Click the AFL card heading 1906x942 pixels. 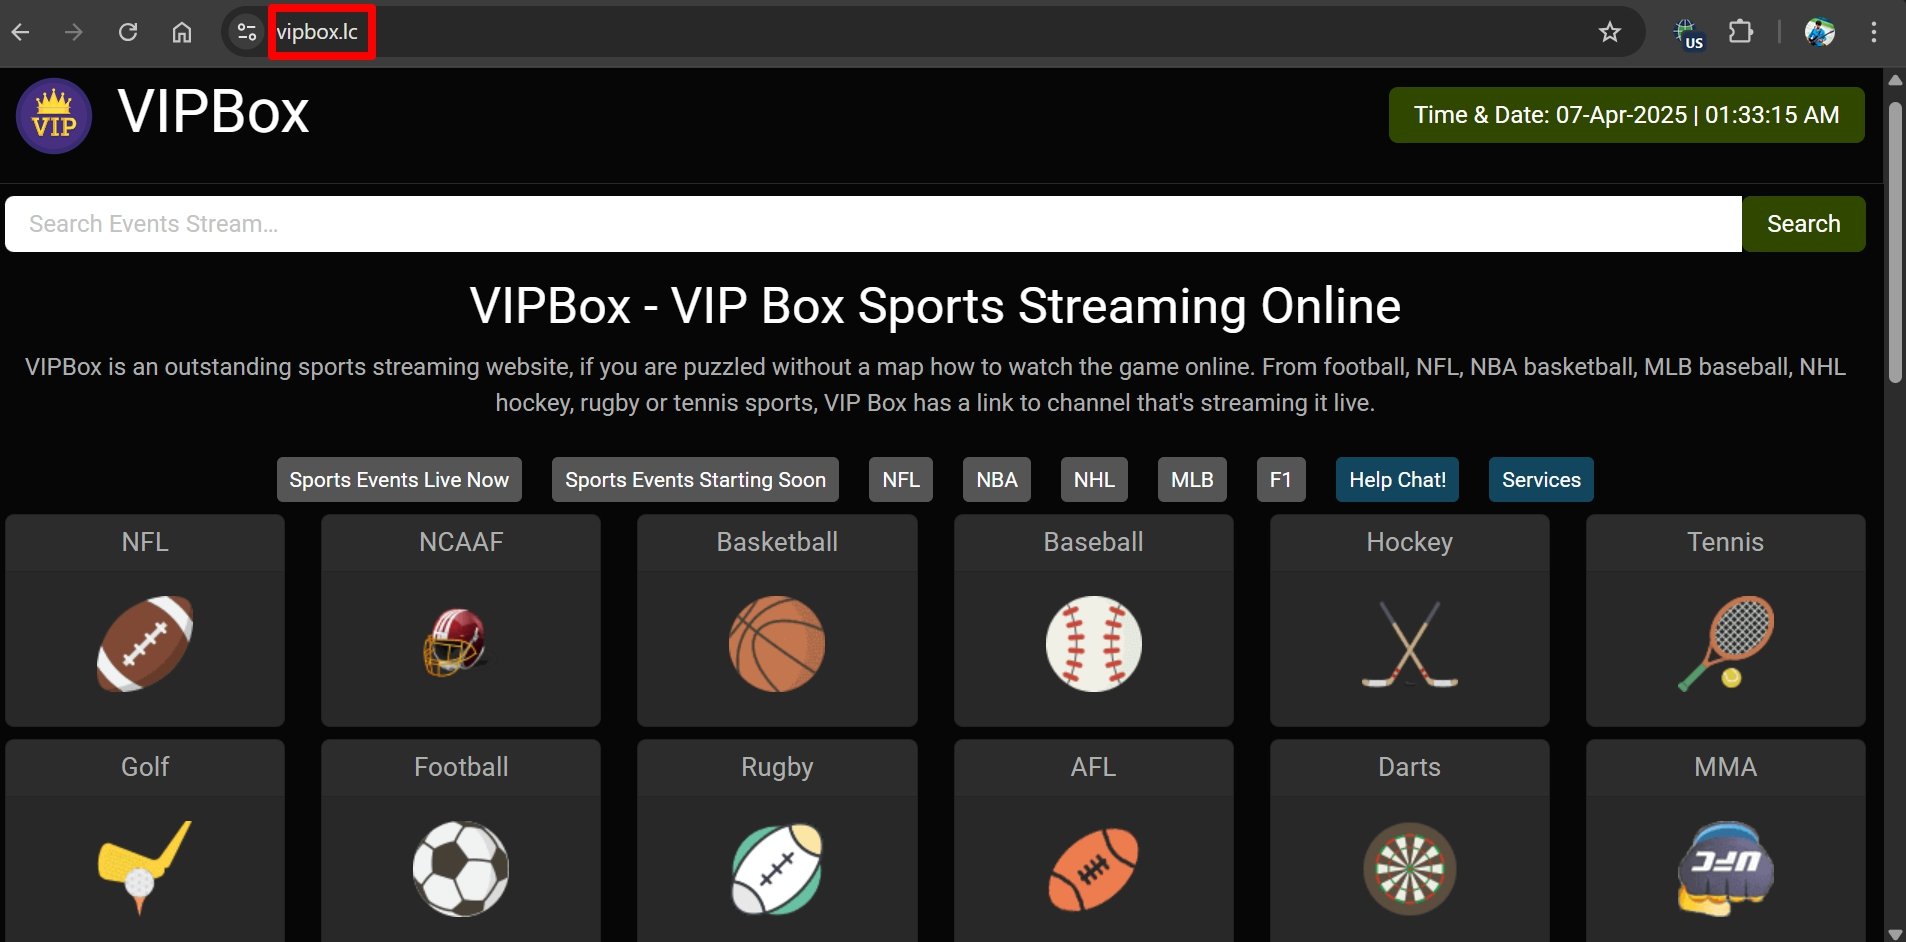coord(1094,767)
